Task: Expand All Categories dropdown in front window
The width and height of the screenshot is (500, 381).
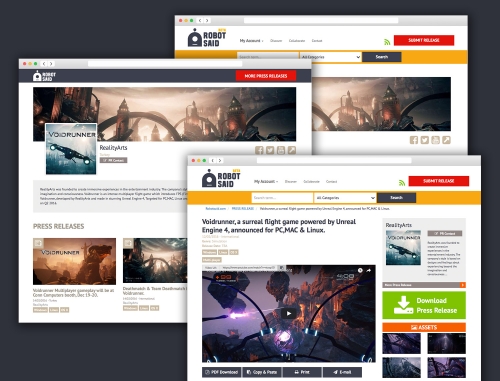Action: coord(345,198)
